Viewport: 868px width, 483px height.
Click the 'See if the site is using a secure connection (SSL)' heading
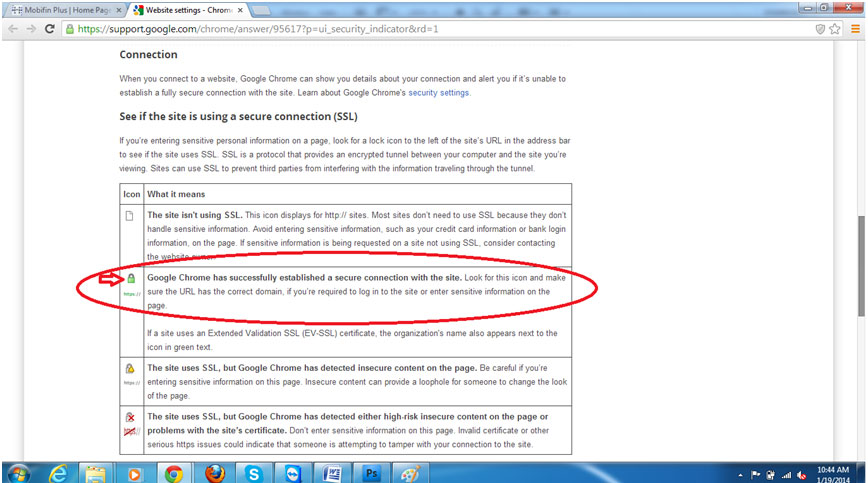tap(239, 116)
